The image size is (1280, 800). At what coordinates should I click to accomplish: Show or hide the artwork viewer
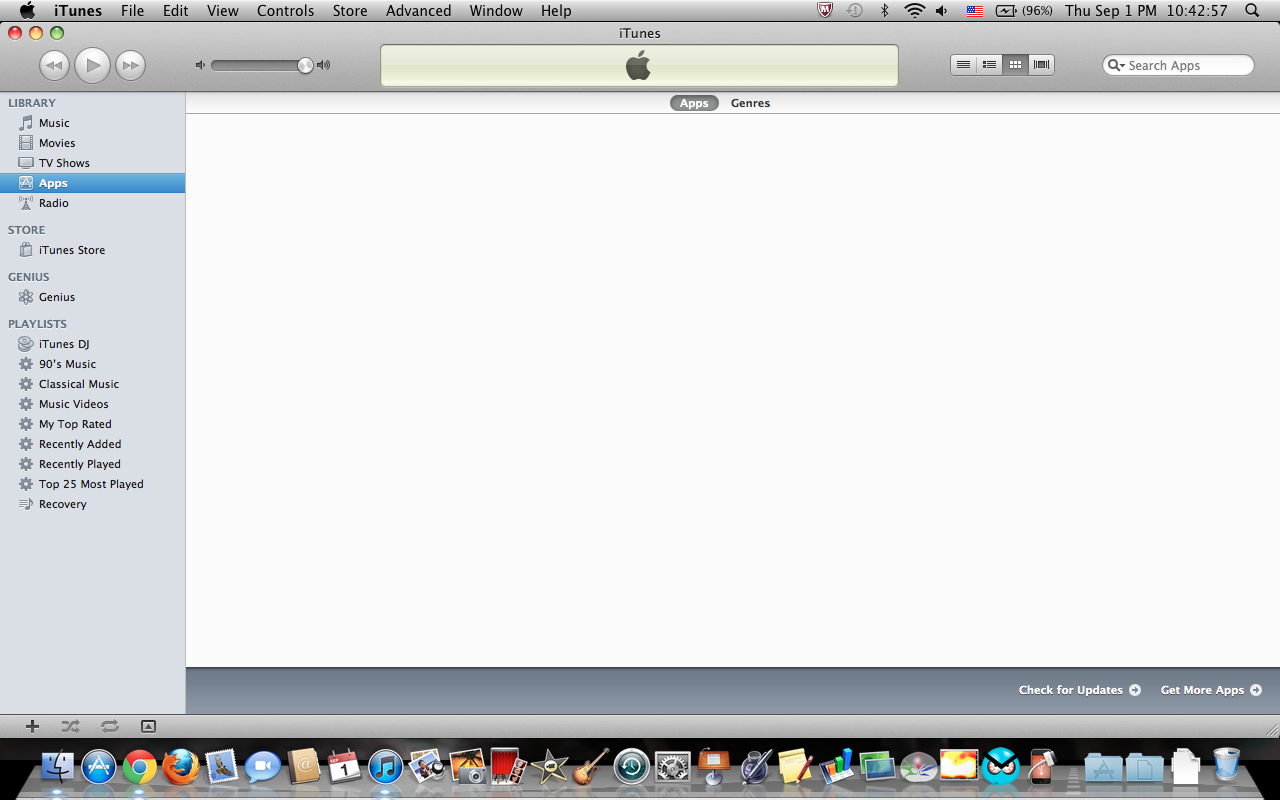tap(148, 726)
